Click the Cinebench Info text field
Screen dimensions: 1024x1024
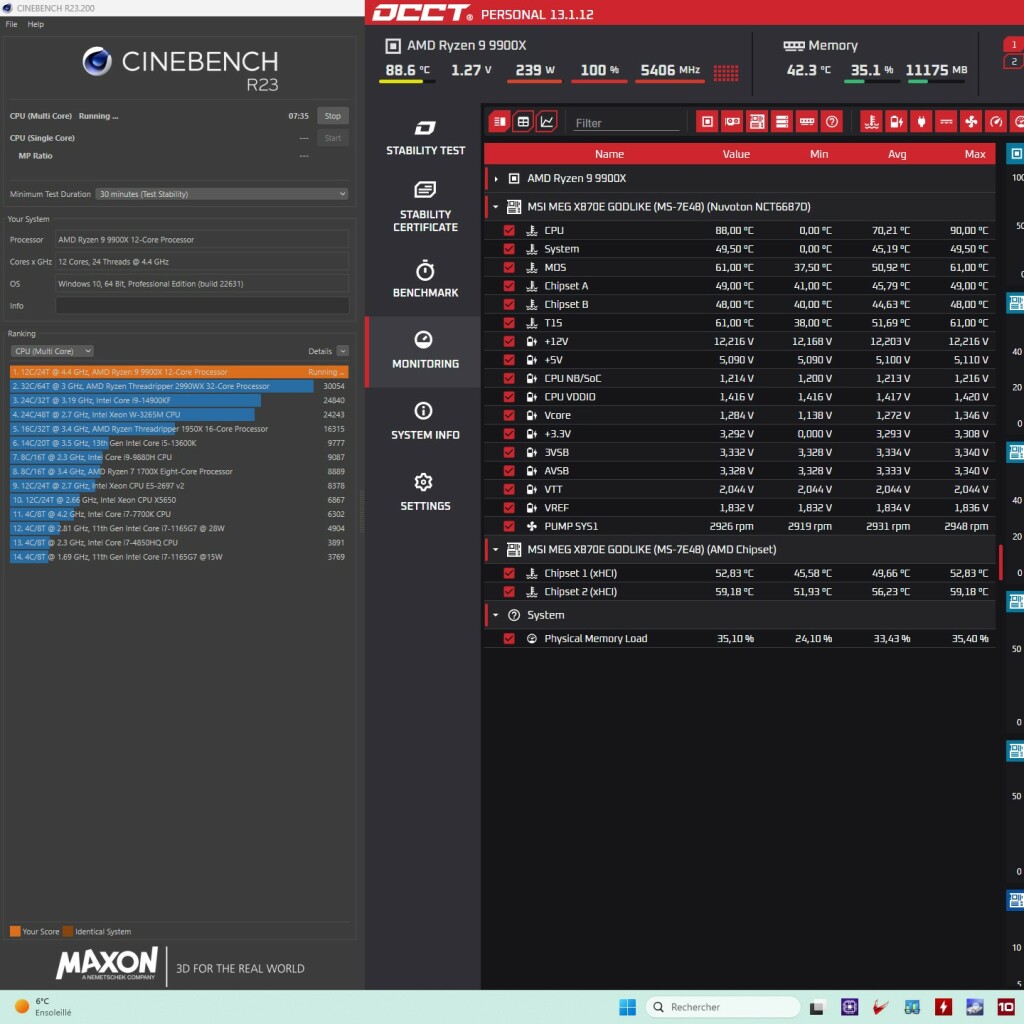(202, 306)
